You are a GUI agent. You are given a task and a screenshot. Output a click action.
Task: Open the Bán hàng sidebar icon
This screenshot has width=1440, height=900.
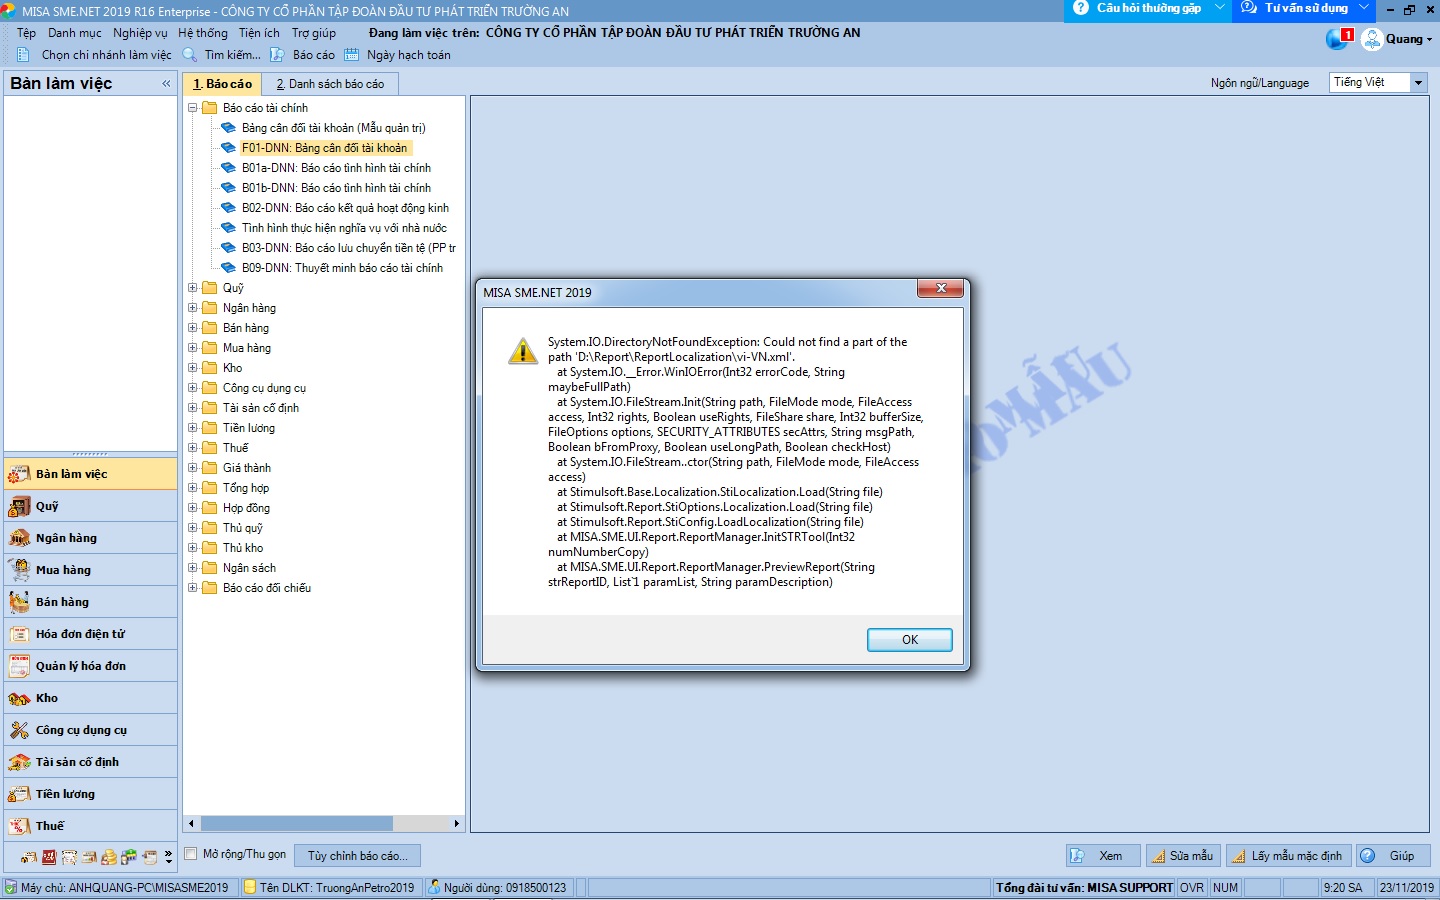point(19,602)
